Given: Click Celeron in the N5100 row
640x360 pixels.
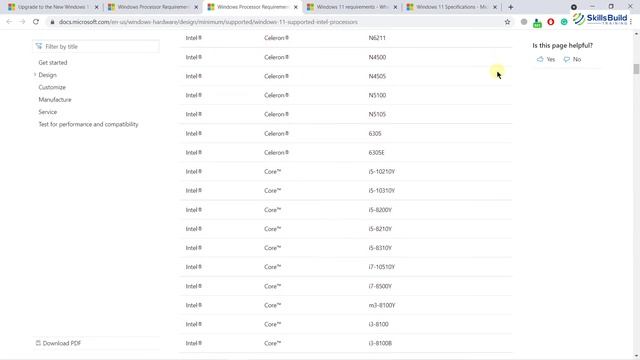Looking at the screenshot, I should click(276, 95).
